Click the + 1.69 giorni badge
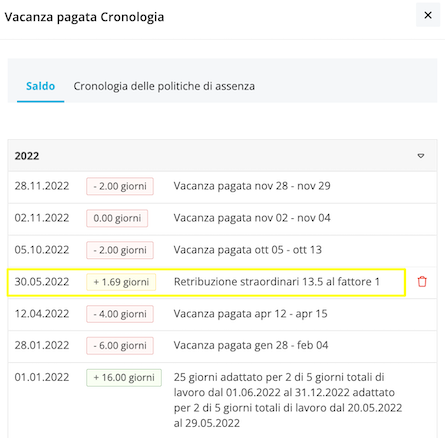The image size is (445, 438). [121, 282]
